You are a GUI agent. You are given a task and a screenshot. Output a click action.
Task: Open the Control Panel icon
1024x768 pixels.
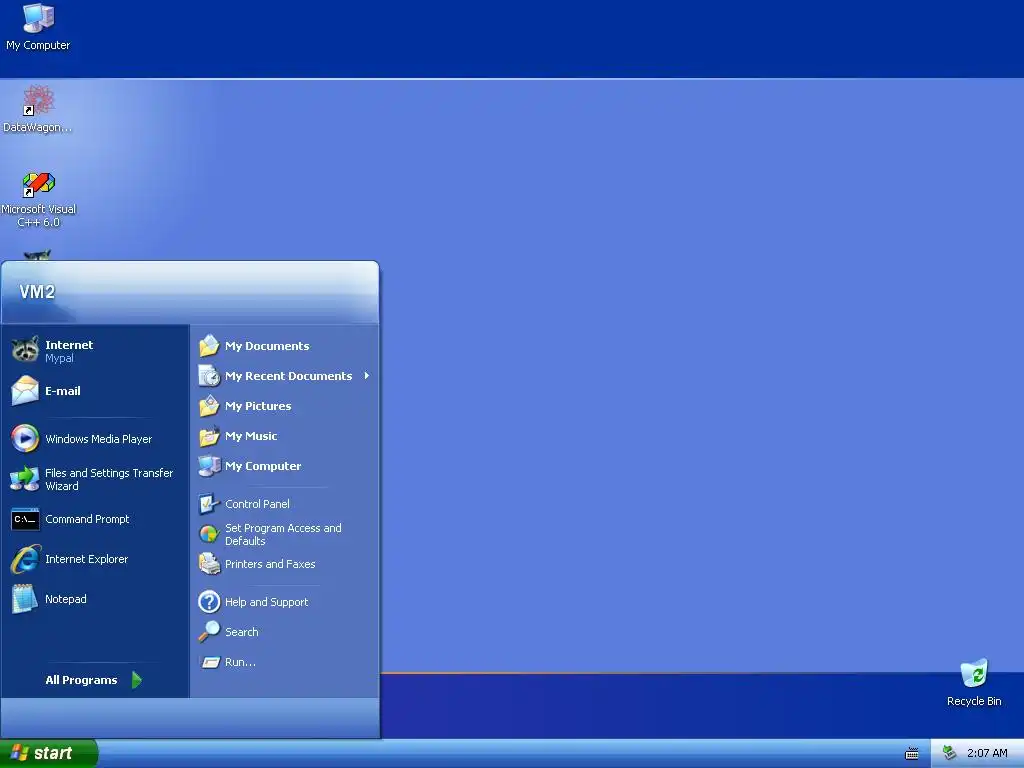click(x=209, y=504)
